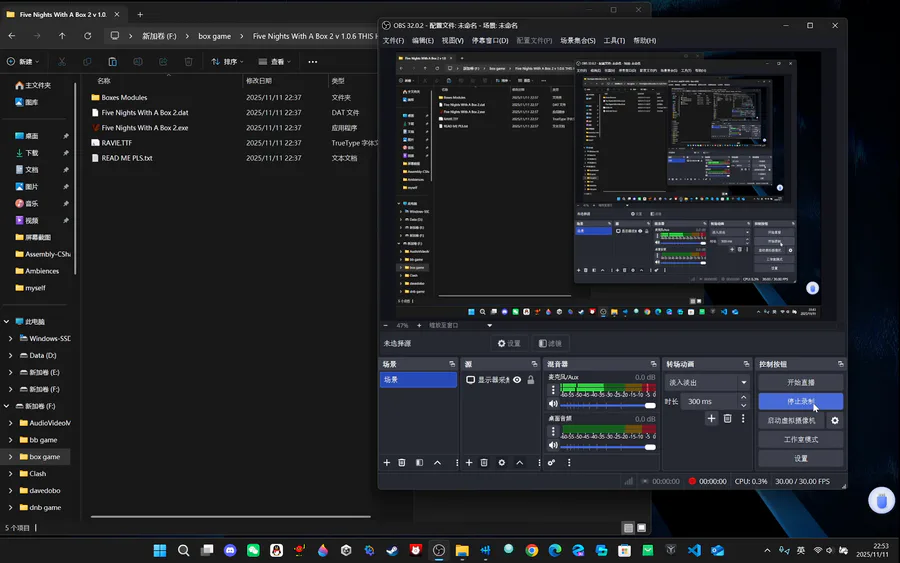Undock the Scene Transitions panel float icon

point(746,364)
